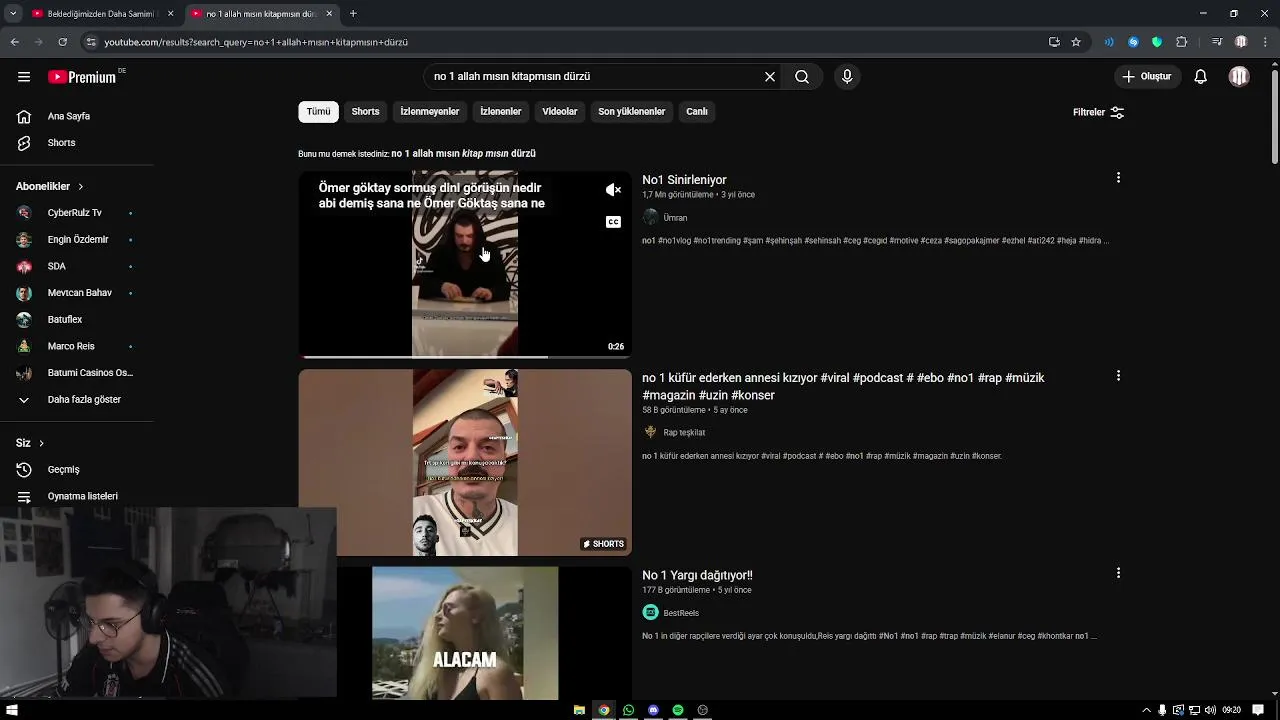
Task: Select the Son yüklenenler filter chip
Action: click(631, 112)
